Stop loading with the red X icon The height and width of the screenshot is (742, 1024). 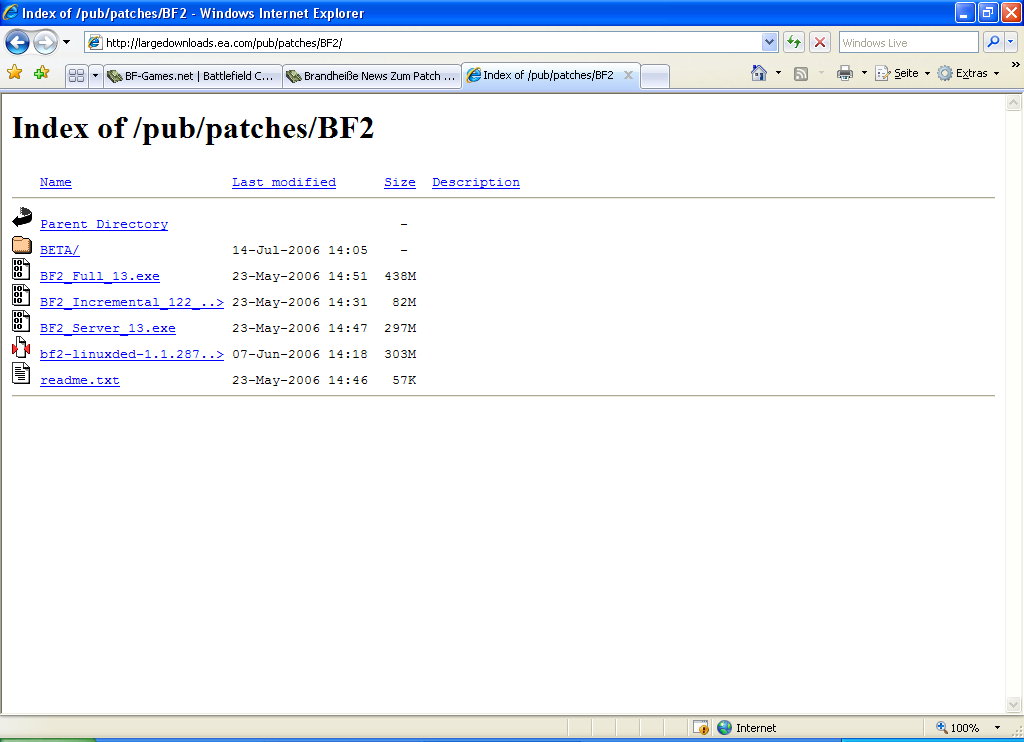(820, 42)
